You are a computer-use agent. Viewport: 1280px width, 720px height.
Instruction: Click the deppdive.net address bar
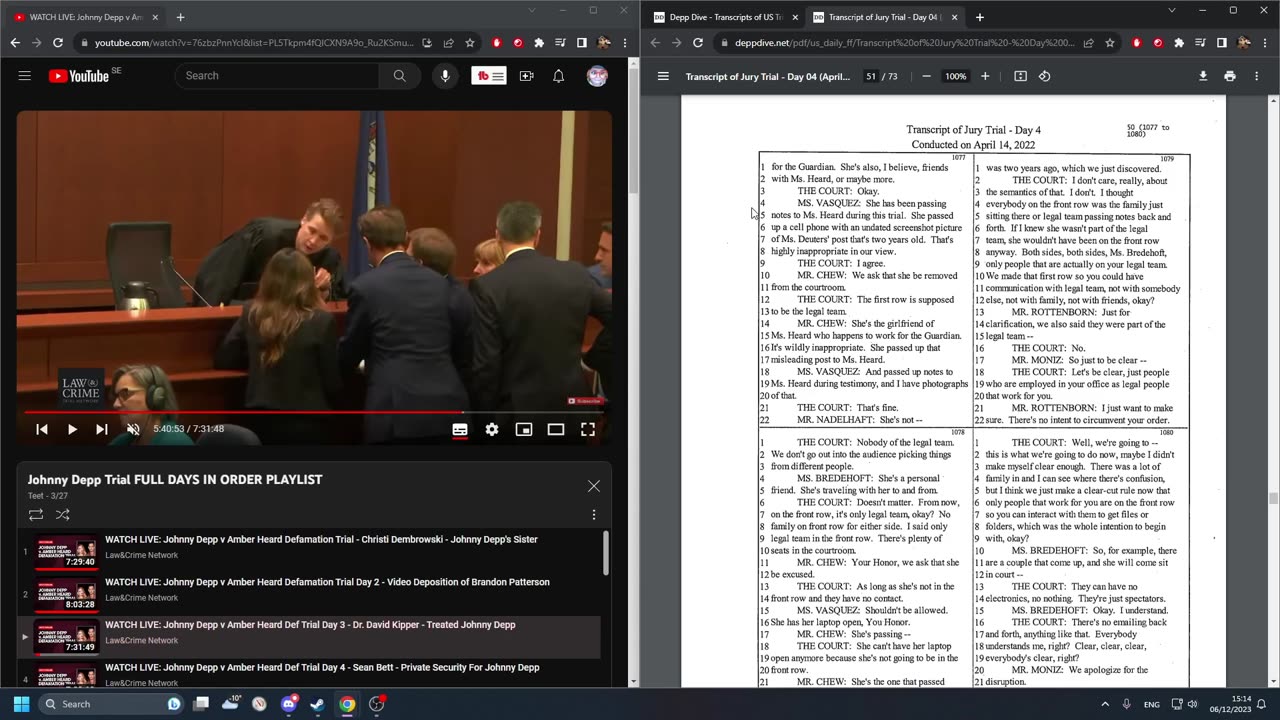(x=905, y=43)
